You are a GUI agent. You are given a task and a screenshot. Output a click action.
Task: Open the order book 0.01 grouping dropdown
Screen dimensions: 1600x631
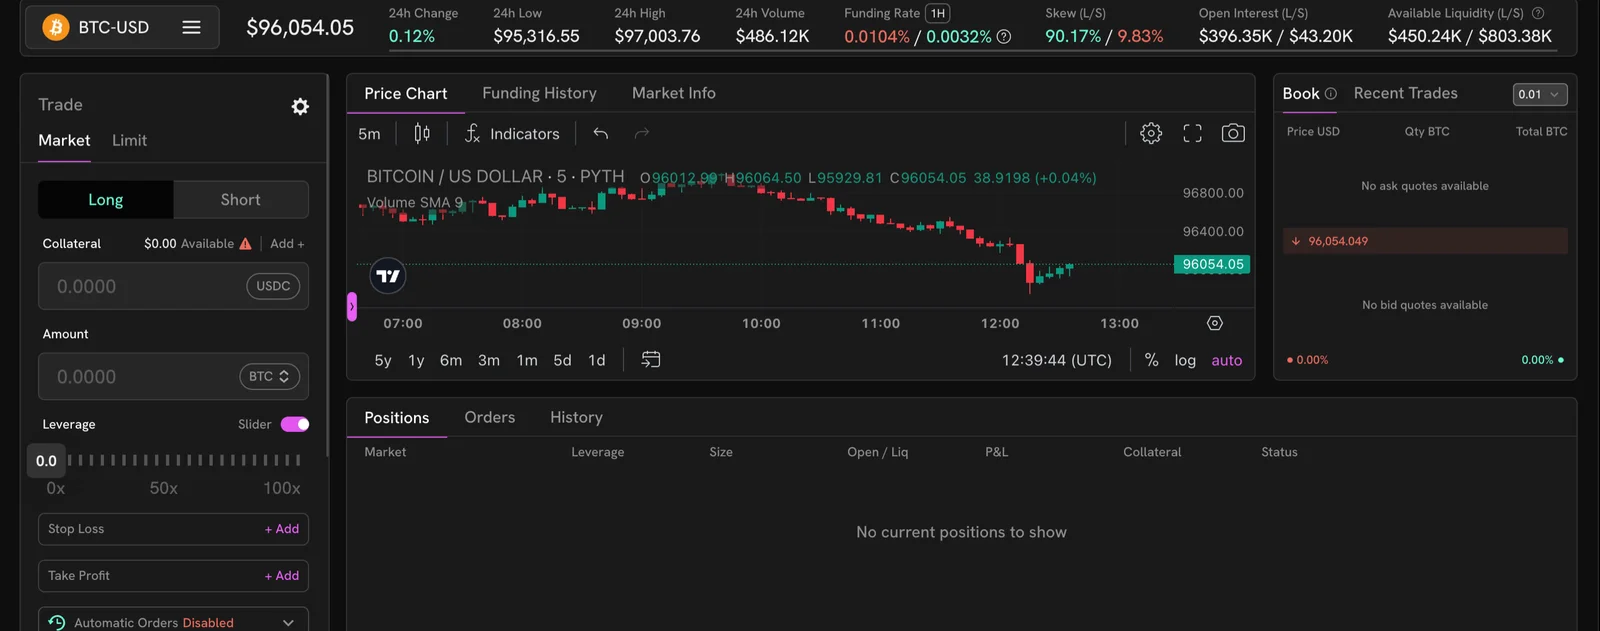1540,94
